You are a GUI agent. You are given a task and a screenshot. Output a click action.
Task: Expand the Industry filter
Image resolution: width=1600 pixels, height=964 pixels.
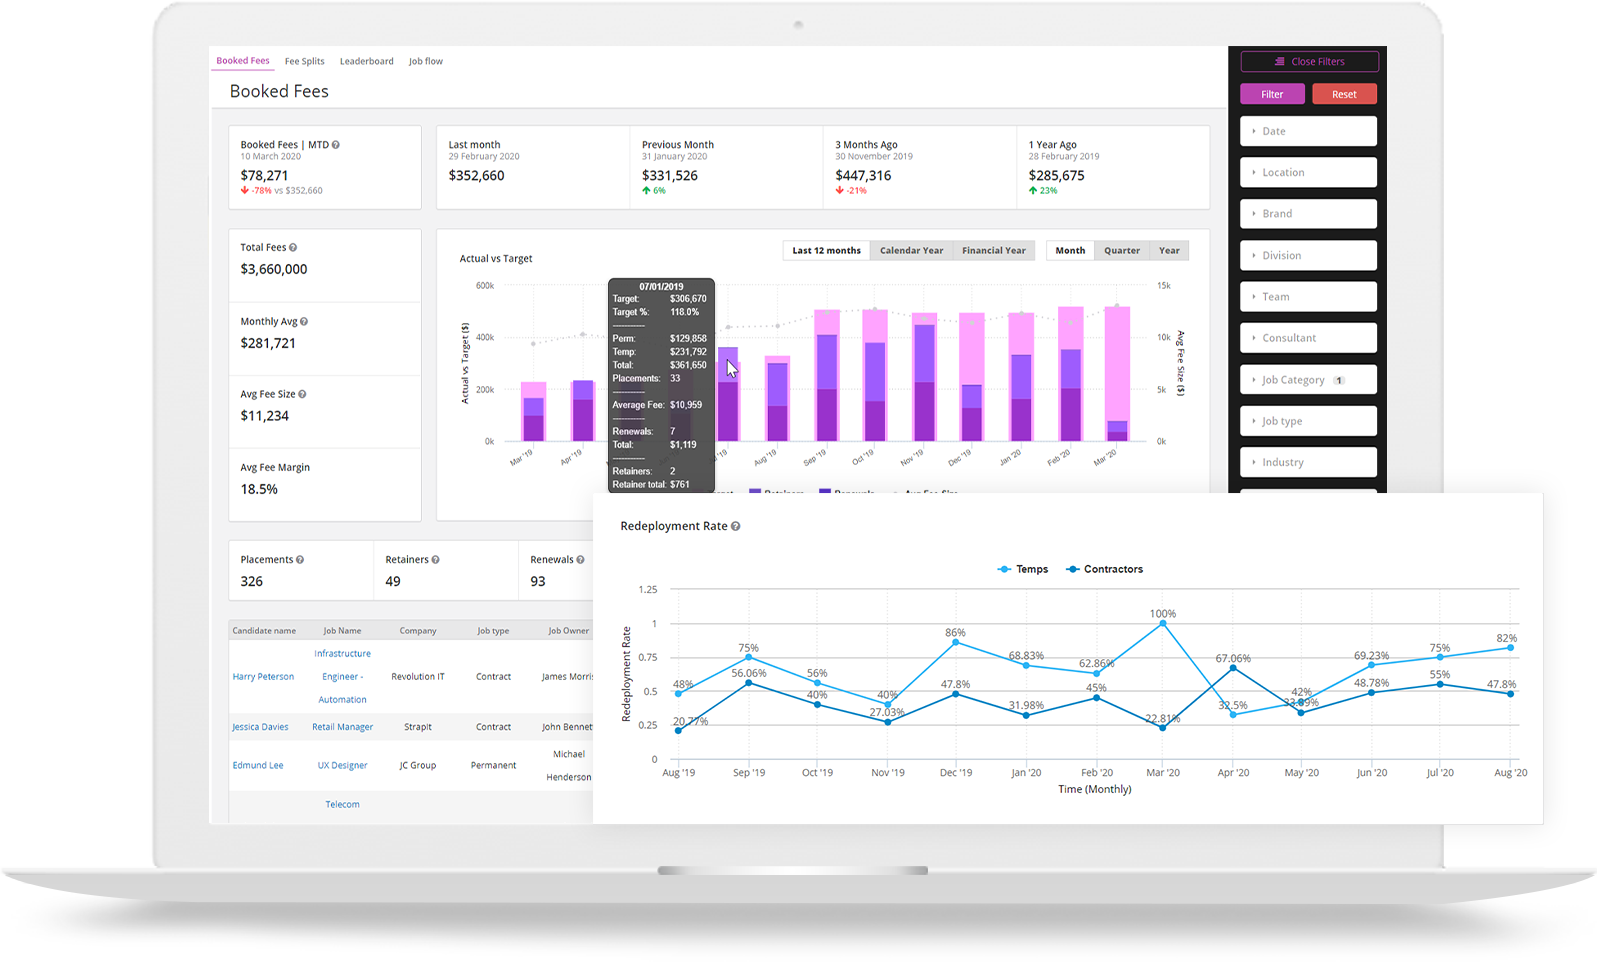coord(1308,462)
